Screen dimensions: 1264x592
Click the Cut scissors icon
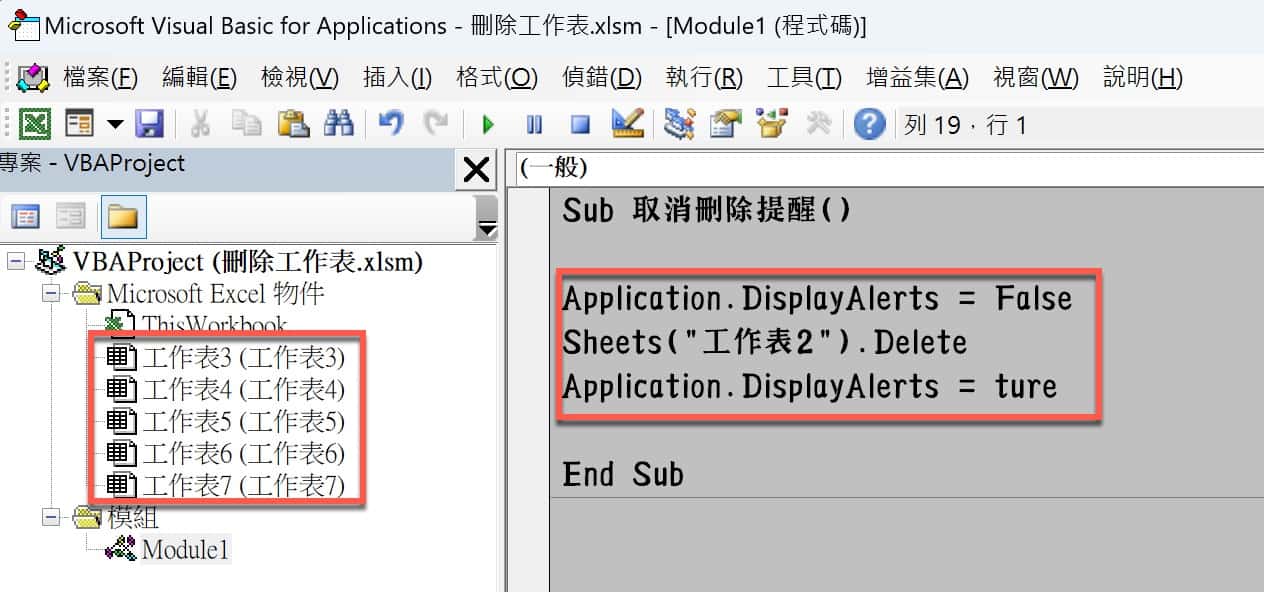200,124
